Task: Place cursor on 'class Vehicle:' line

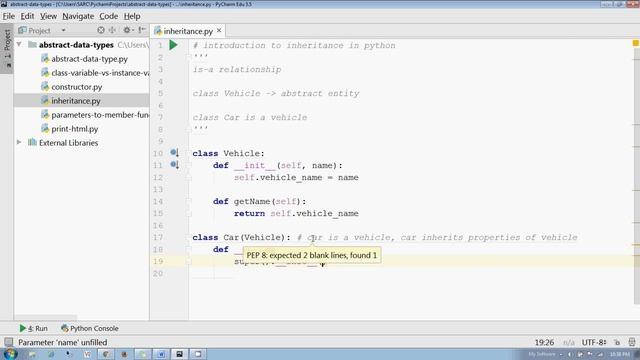Action: [228, 153]
